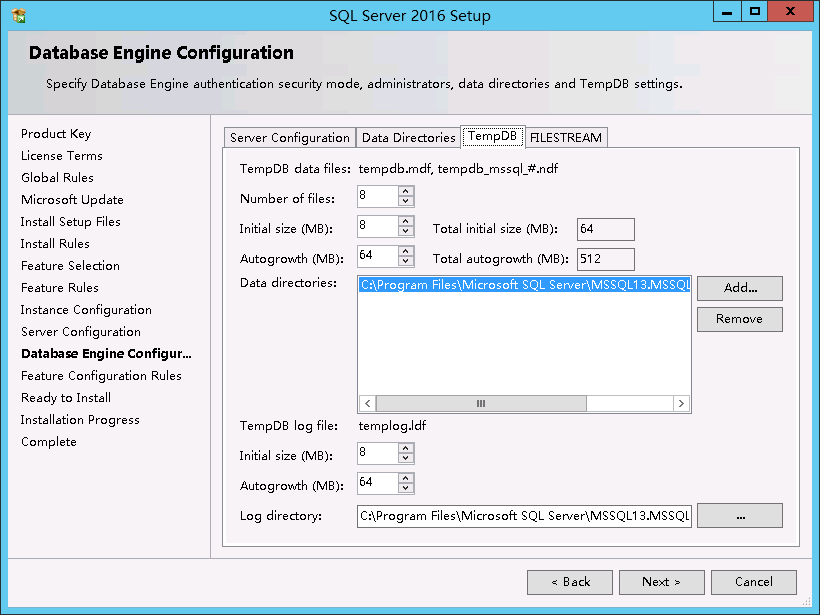Screen dimensions: 820x615
Task: Select Global Rules step in sidebar
Action: [58, 178]
